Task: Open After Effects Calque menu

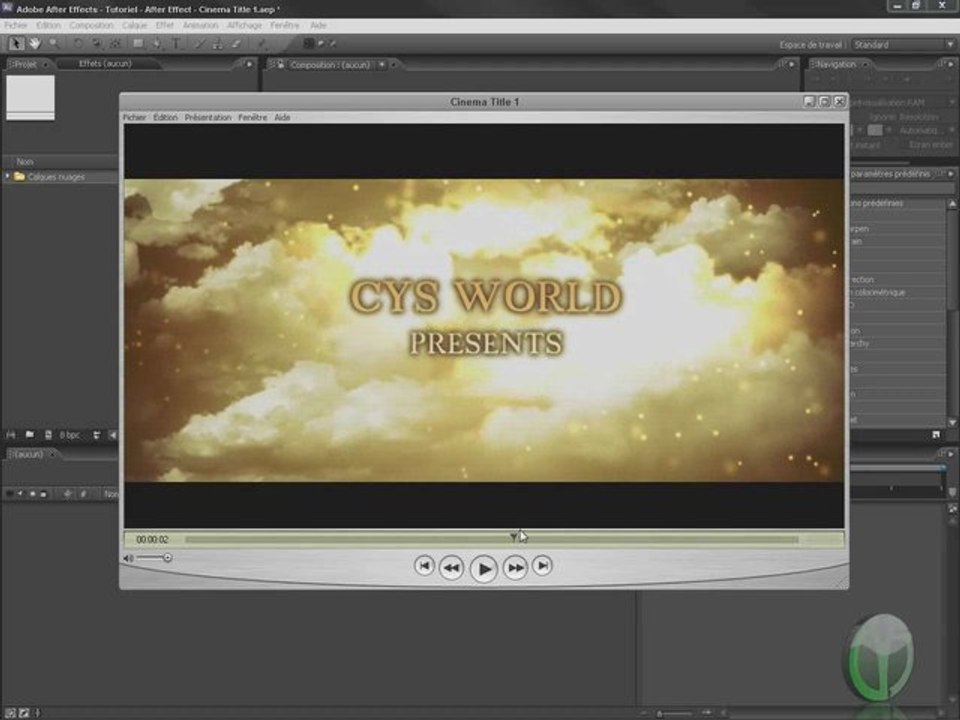Action: click(134, 26)
